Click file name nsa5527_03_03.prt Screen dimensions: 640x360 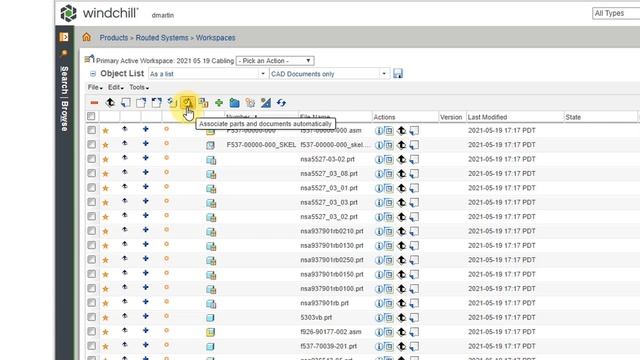[x=329, y=202]
